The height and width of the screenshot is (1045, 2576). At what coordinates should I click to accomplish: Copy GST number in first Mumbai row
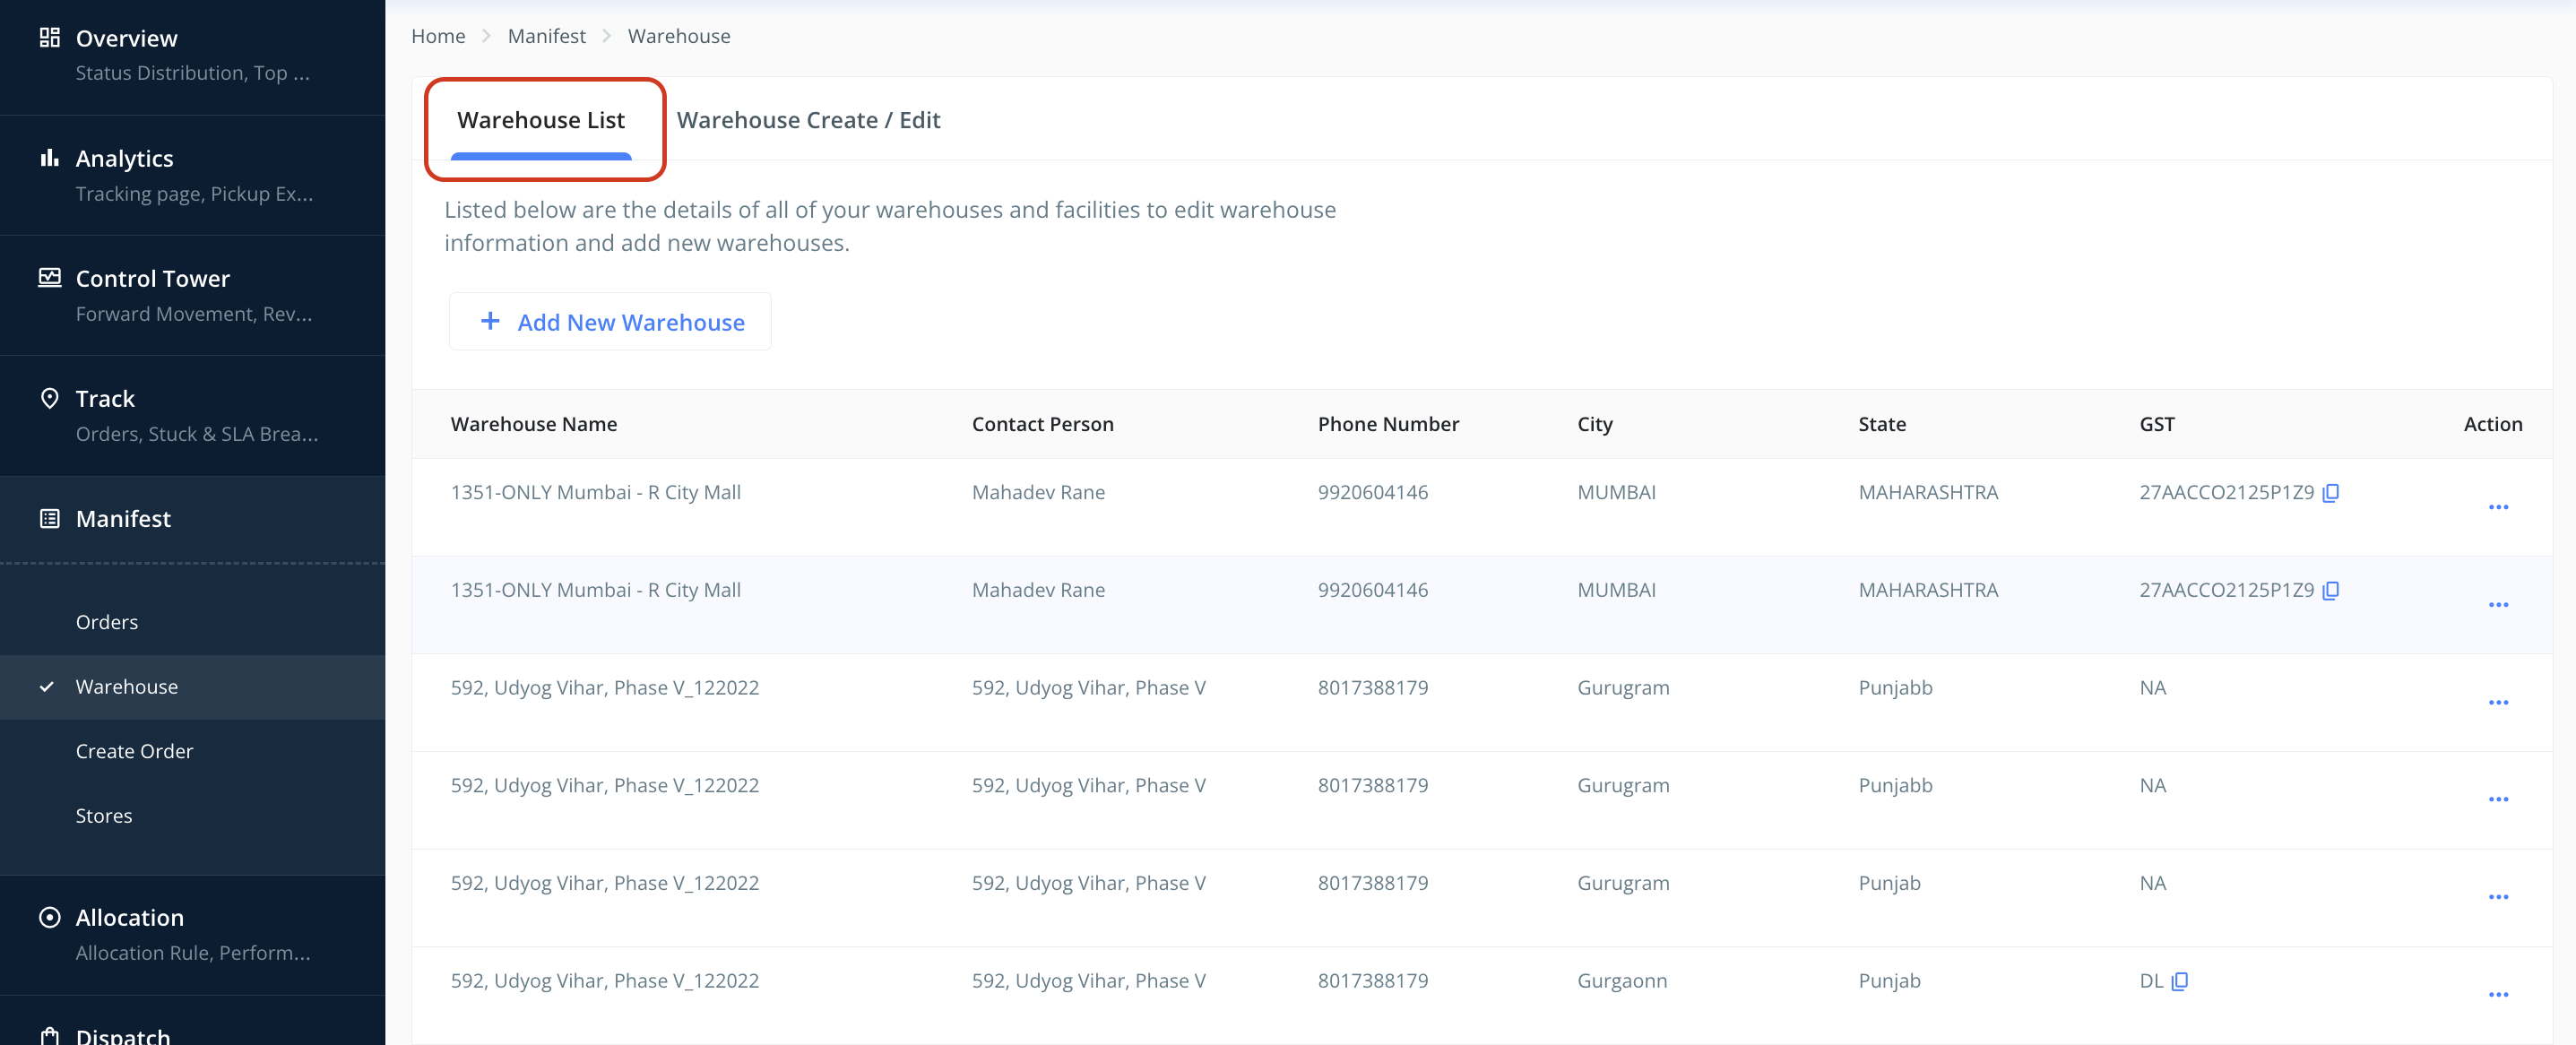2330,492
